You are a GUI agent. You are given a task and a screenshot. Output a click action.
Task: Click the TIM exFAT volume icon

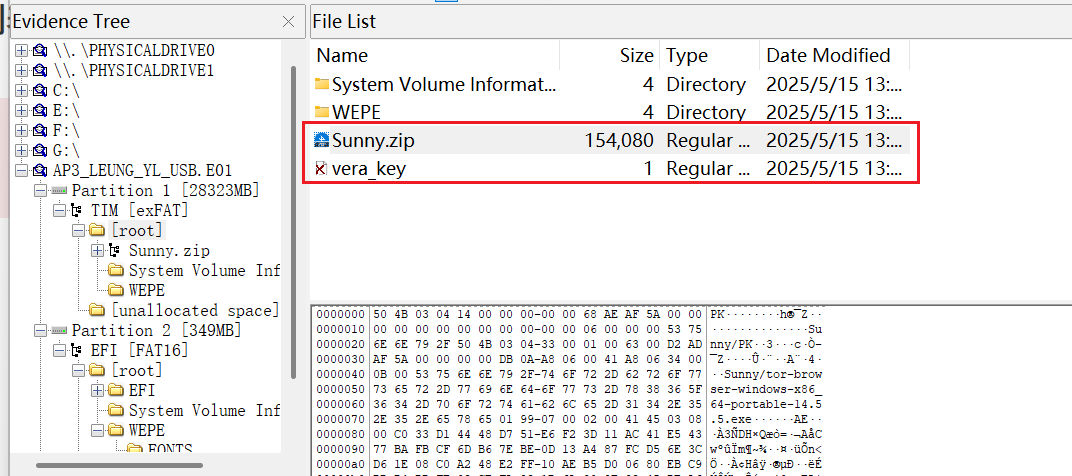(75, 210)
